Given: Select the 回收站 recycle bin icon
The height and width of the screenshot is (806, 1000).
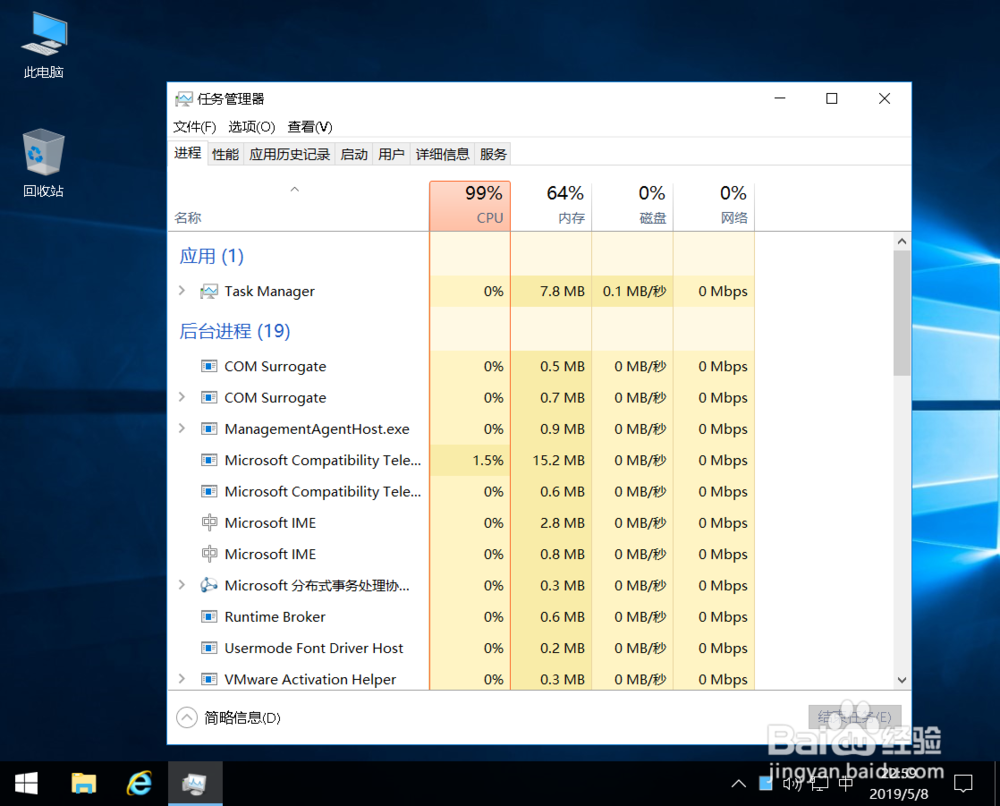Looking at the screenshot, I should (x=43, y=163).
